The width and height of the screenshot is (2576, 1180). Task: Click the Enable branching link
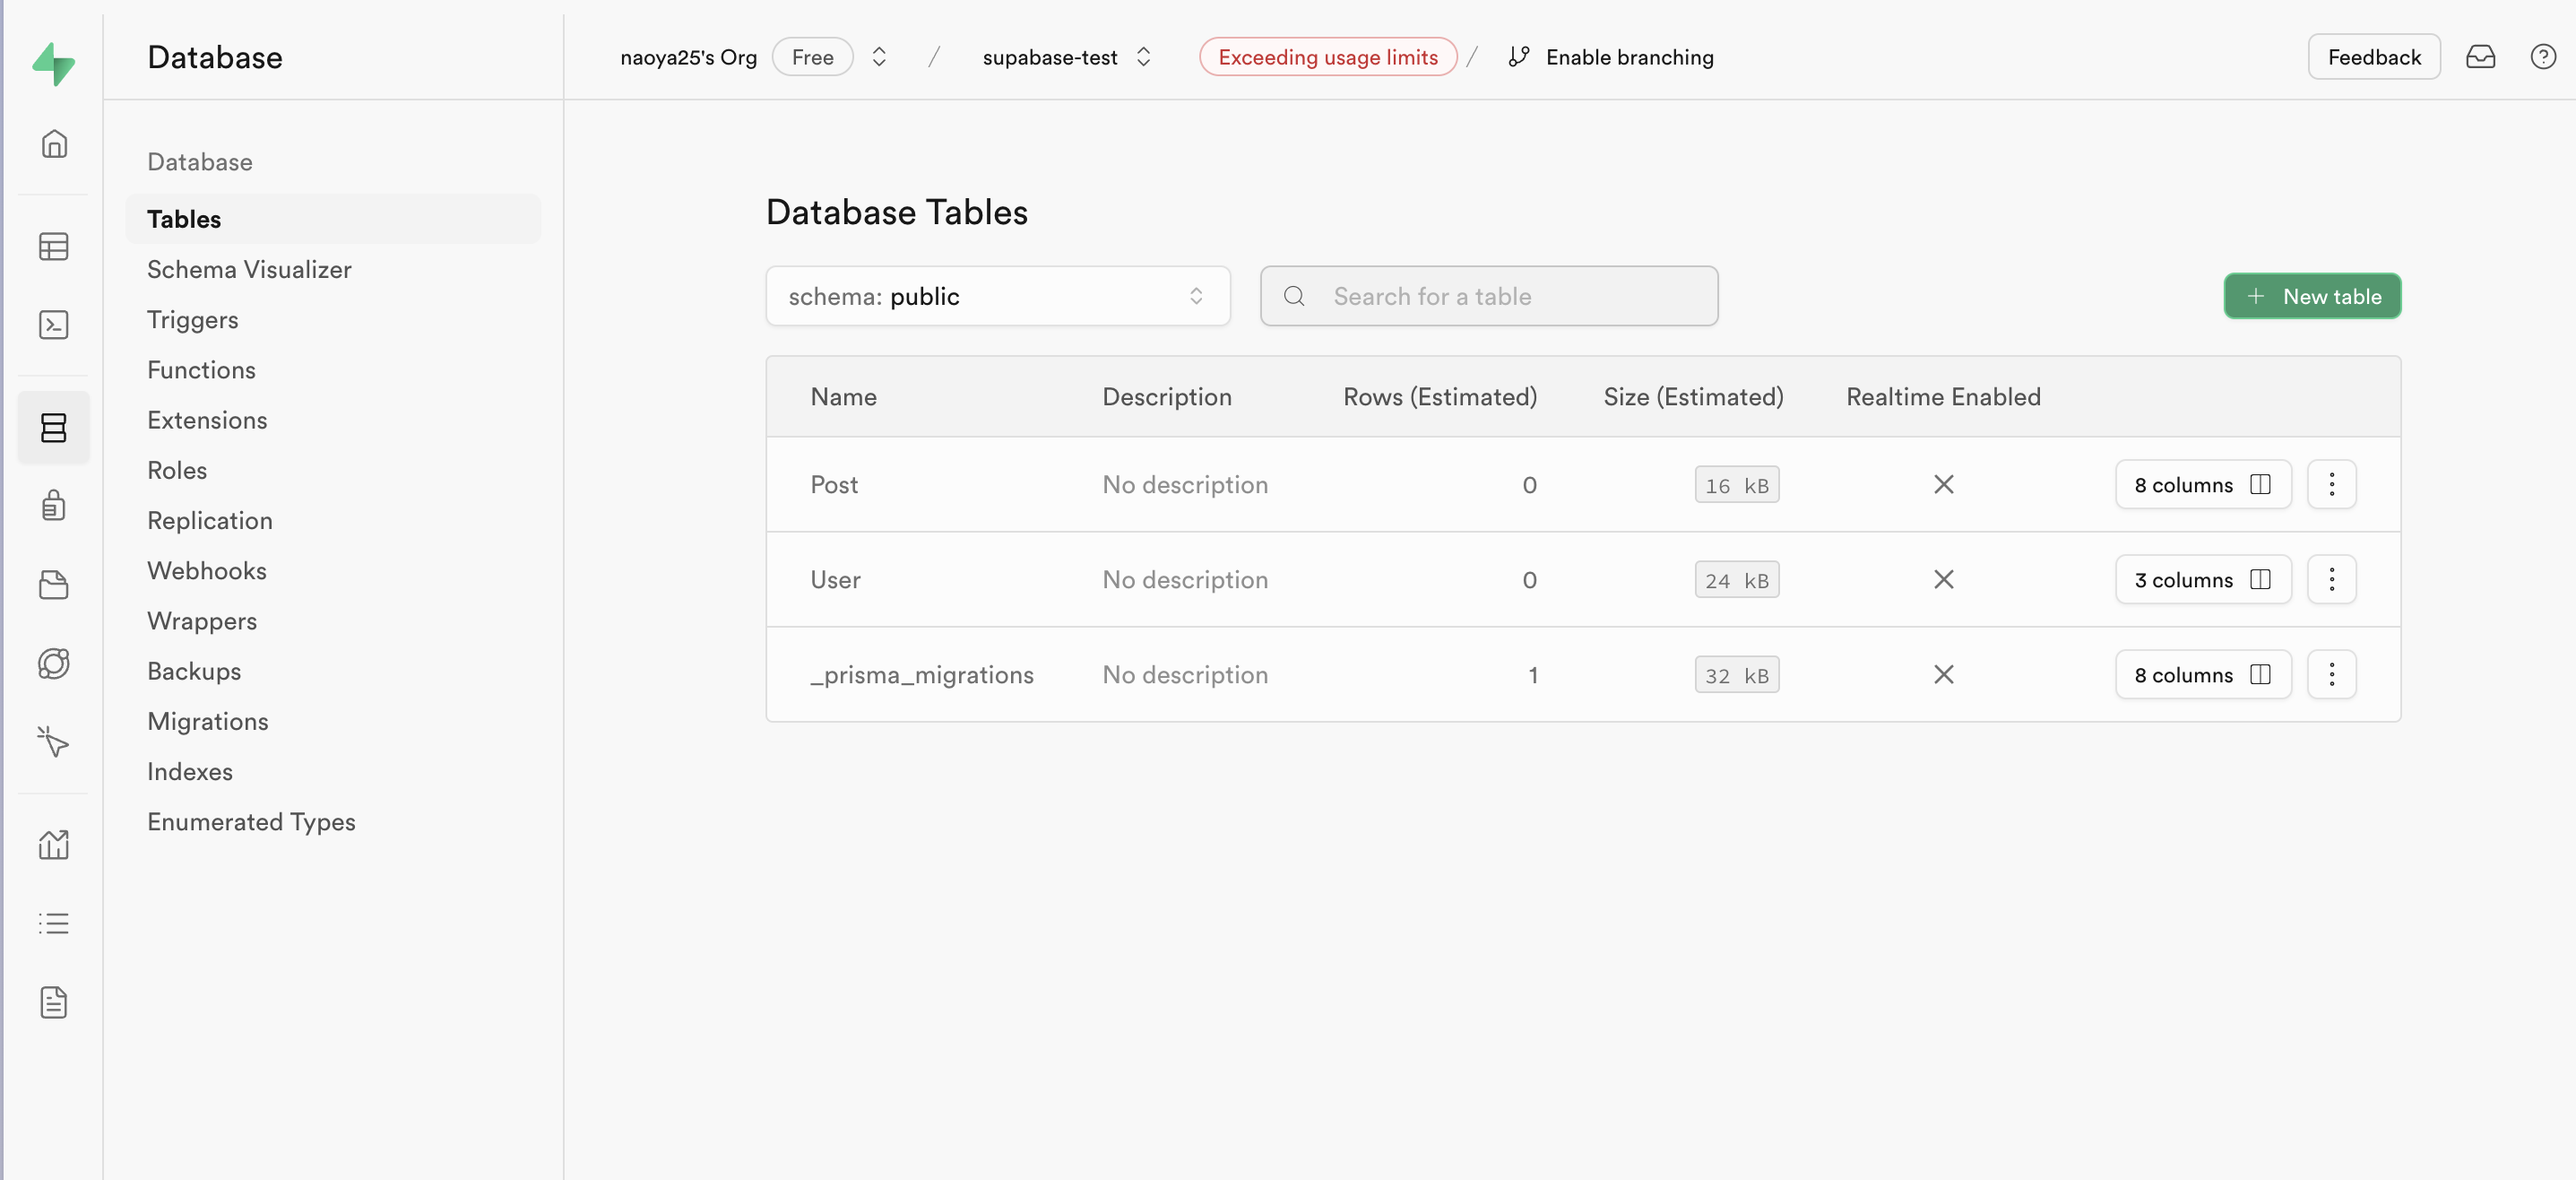click(1628, 57)
